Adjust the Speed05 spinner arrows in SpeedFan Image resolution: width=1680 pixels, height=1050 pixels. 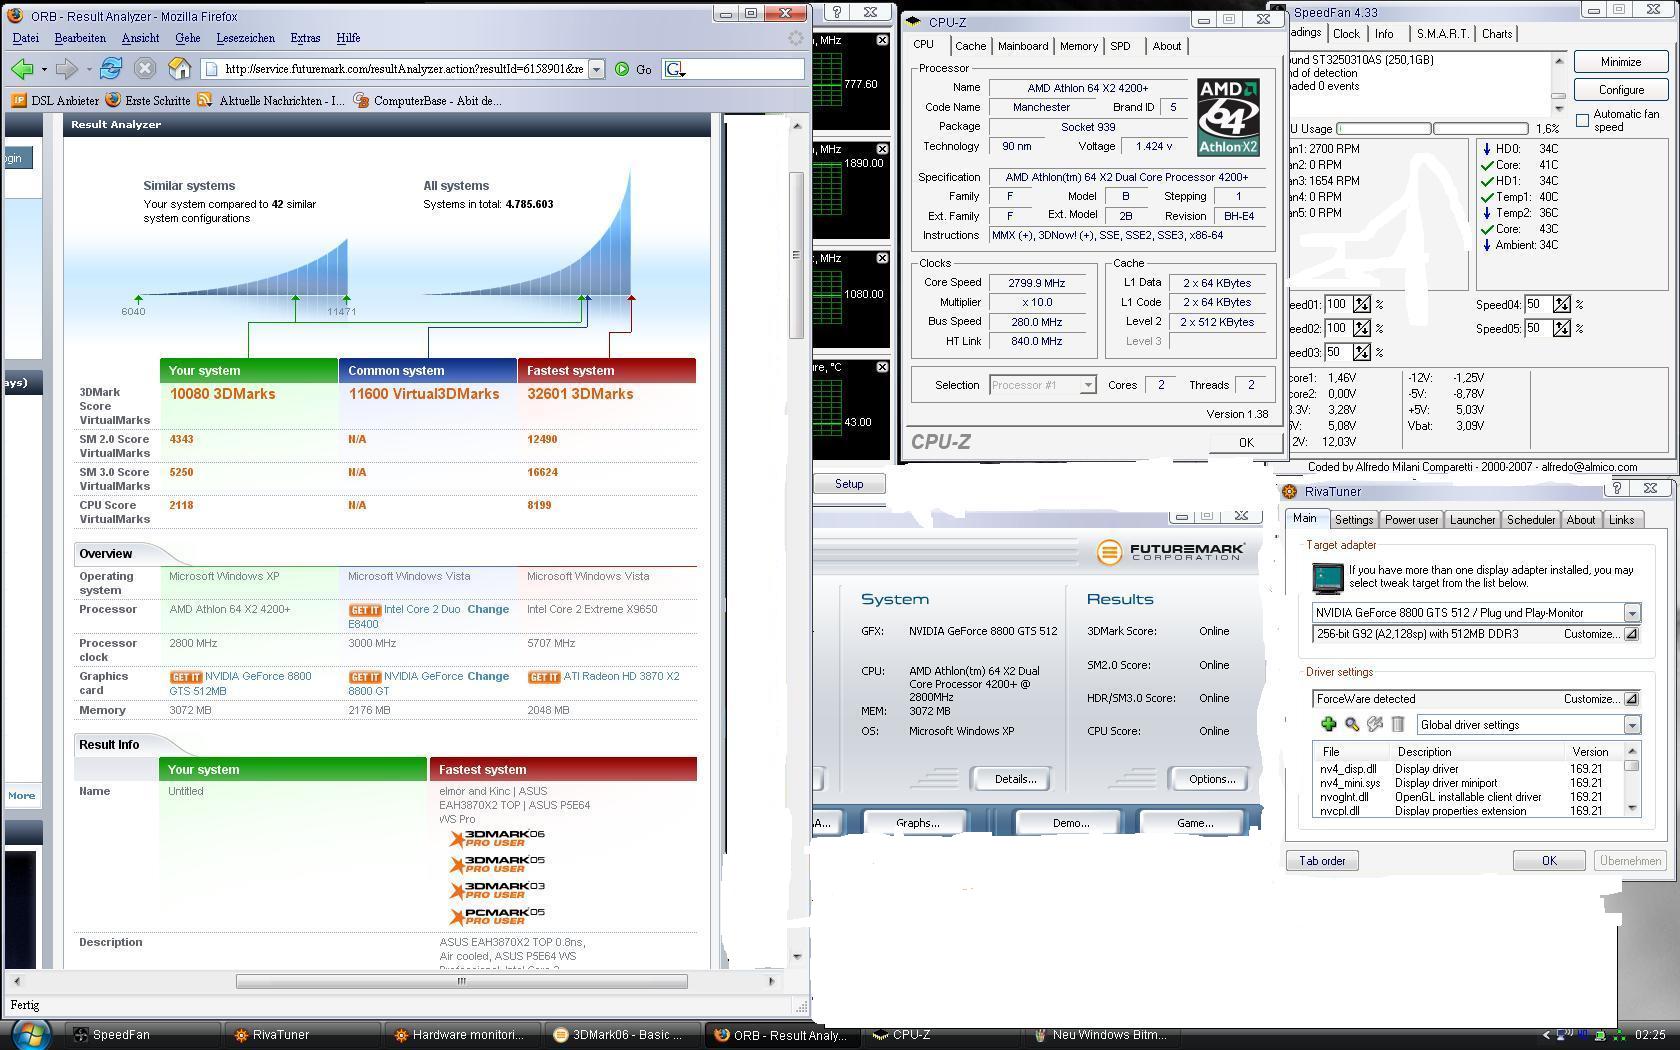click(1562, 328)
